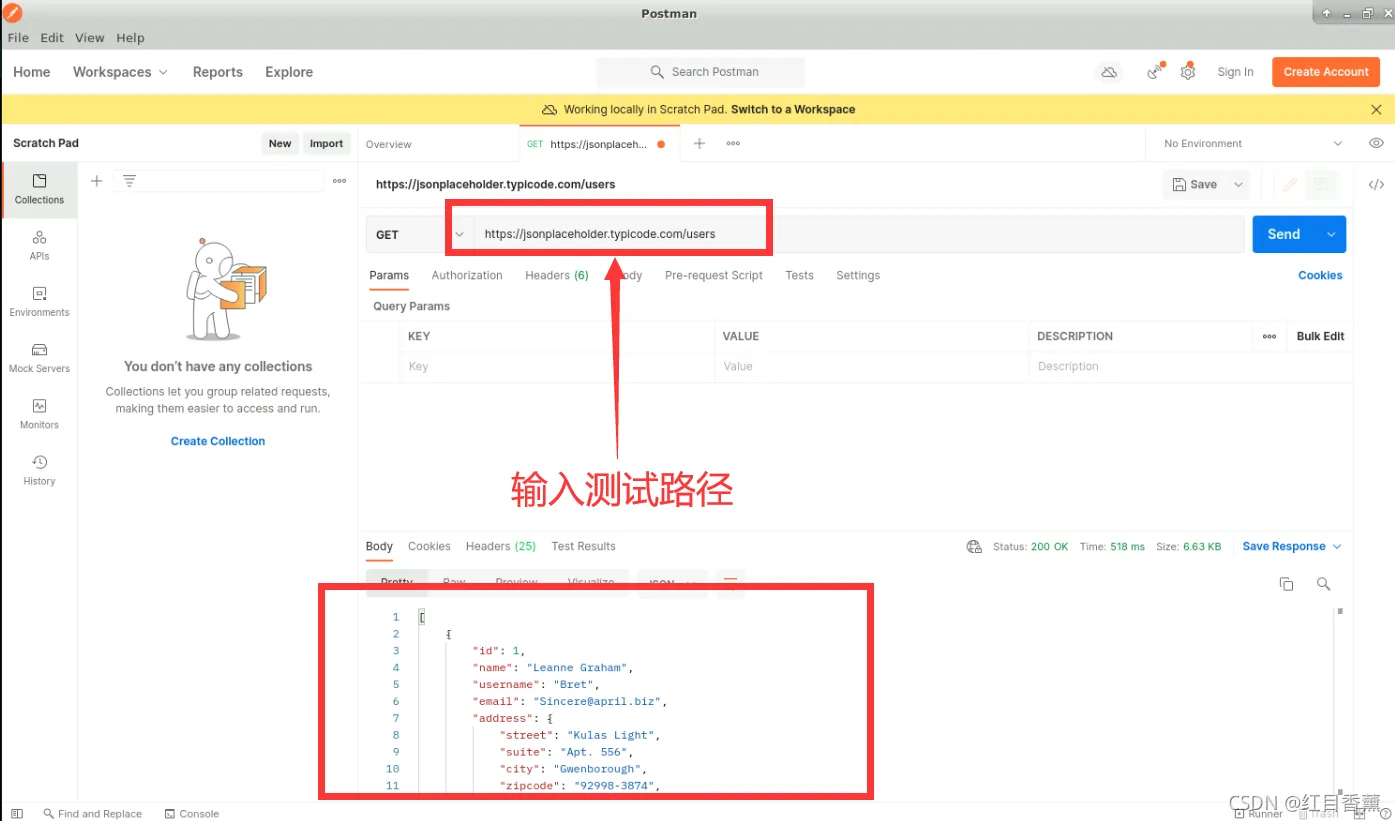The height and width of the screenshot is (821, 1395).
Task: Open the comments icon beside Save
Action: [x=1322, y=184]
